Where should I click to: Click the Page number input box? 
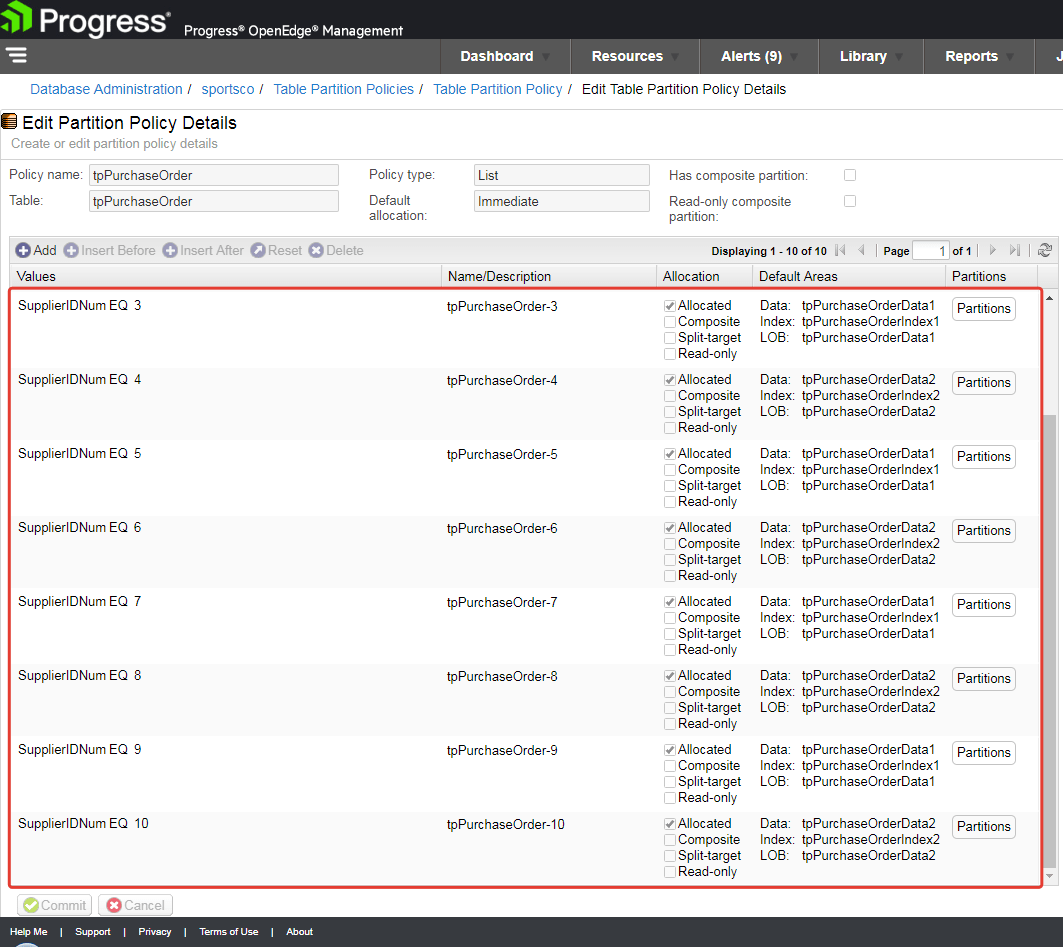click(x=931, y=250)
